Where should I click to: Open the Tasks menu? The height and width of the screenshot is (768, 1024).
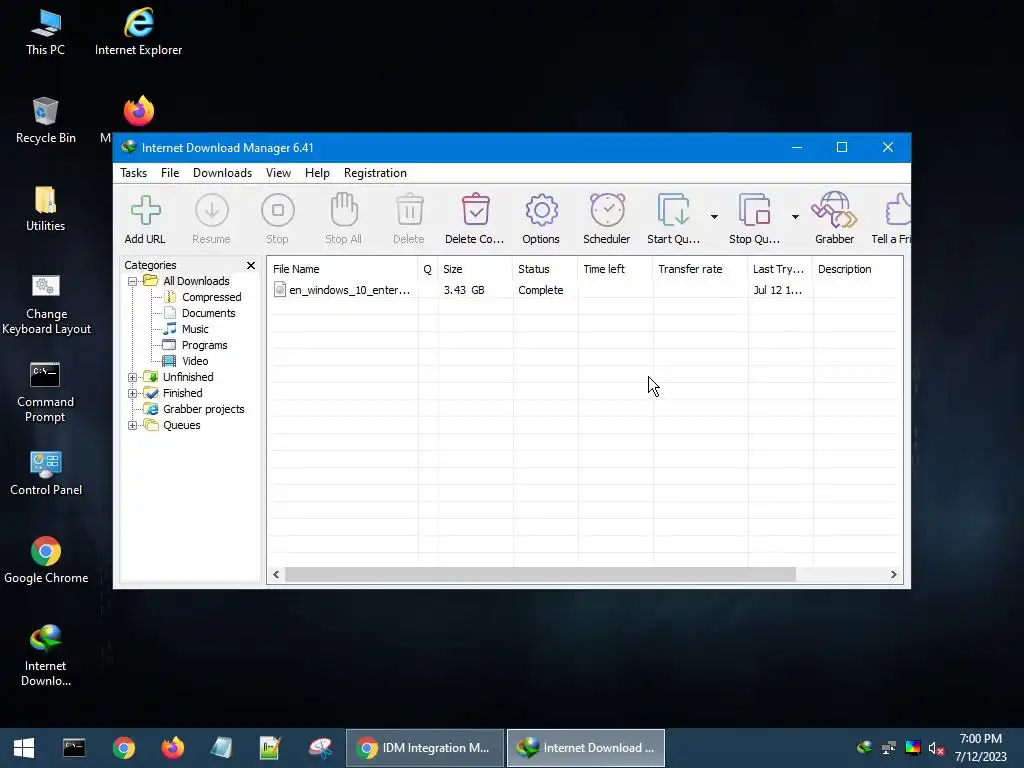[133, 173]
